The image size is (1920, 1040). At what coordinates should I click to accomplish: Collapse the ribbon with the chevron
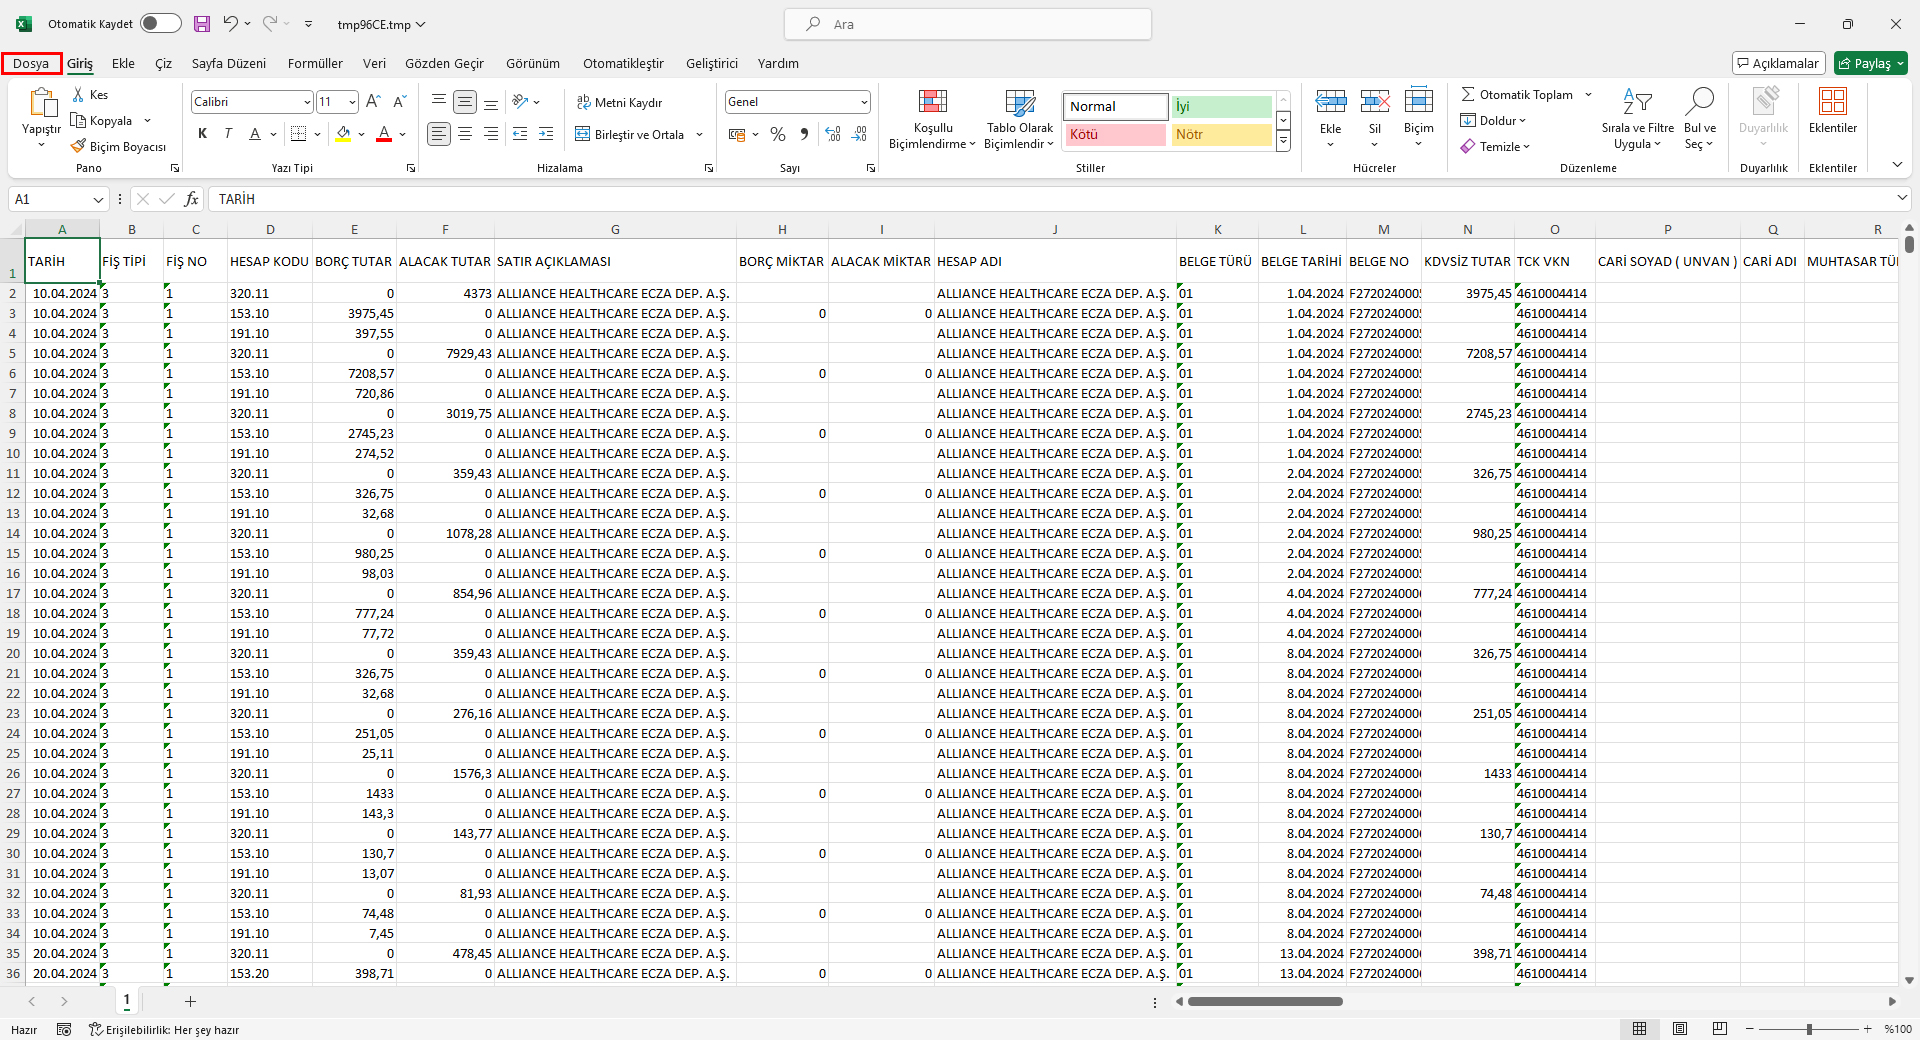(1897, 164)
